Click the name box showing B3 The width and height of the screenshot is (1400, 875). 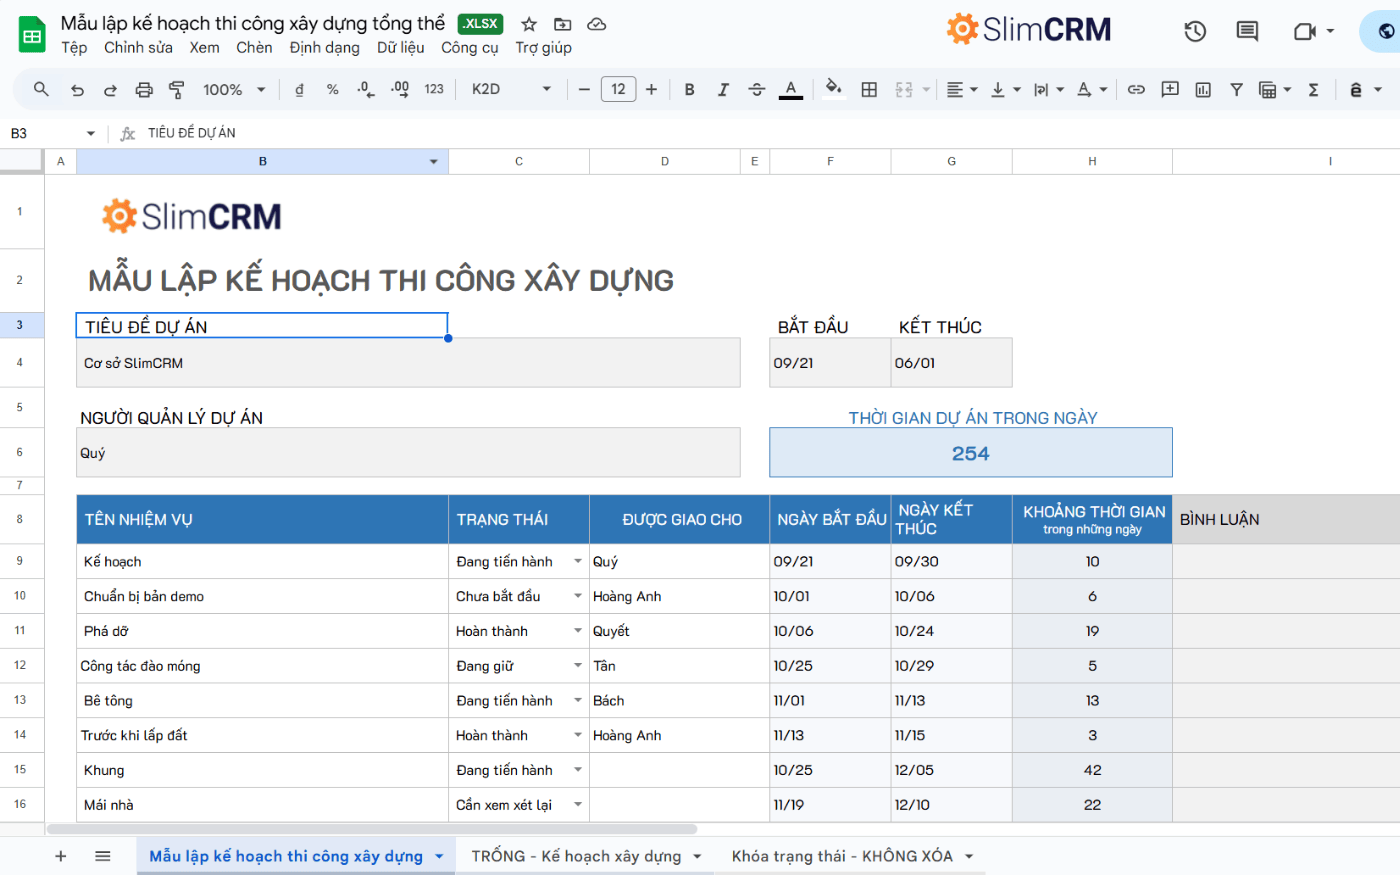[52, 133]
